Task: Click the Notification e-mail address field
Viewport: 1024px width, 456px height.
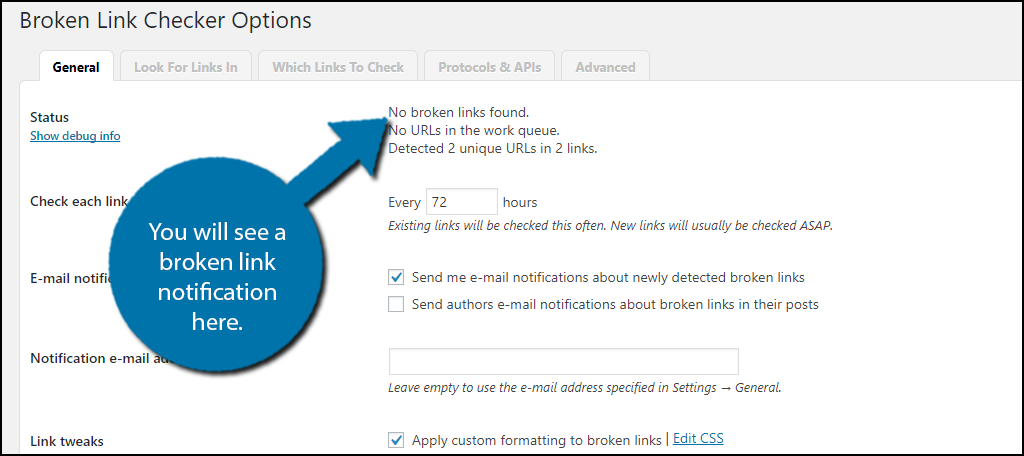Action: [564, 361]
